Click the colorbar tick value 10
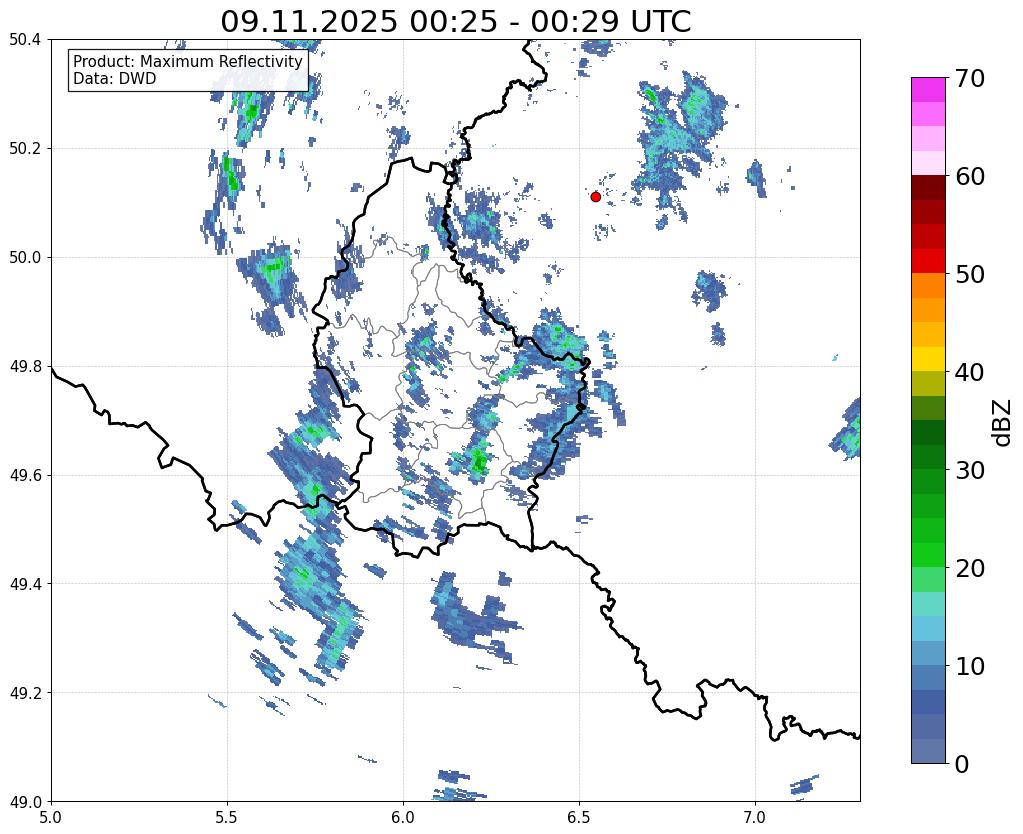This screenshot has width=1023, height=834. click(969, 666)
